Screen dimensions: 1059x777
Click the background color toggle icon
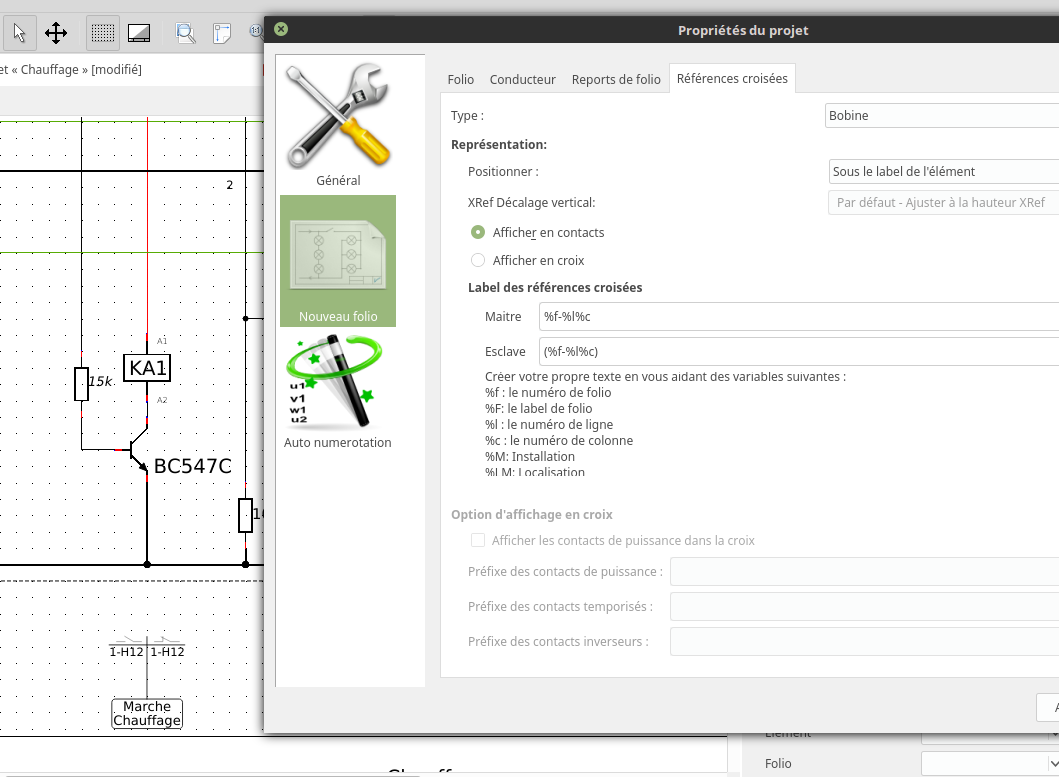point(139,33)
